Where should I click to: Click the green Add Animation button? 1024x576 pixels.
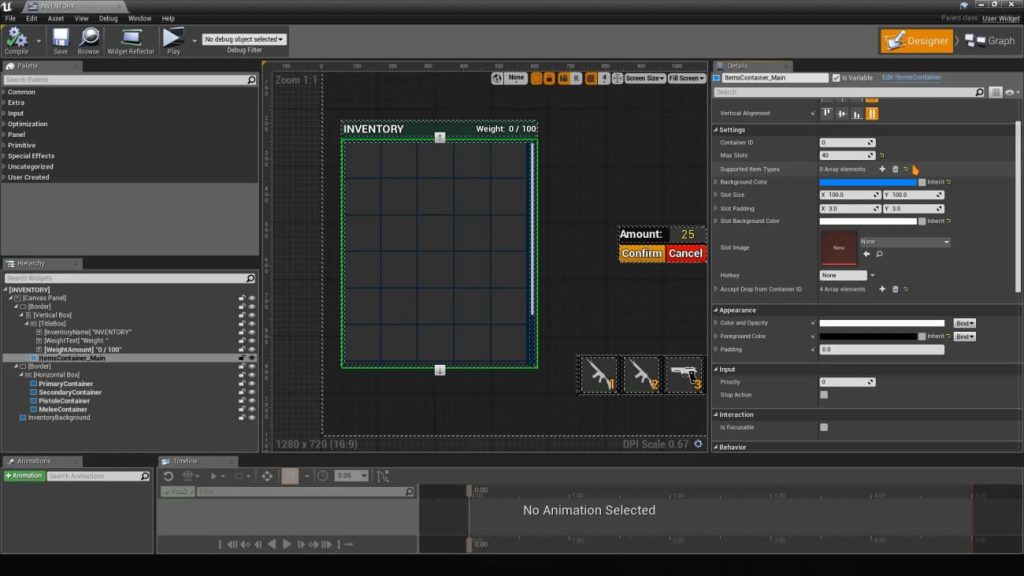24,476
